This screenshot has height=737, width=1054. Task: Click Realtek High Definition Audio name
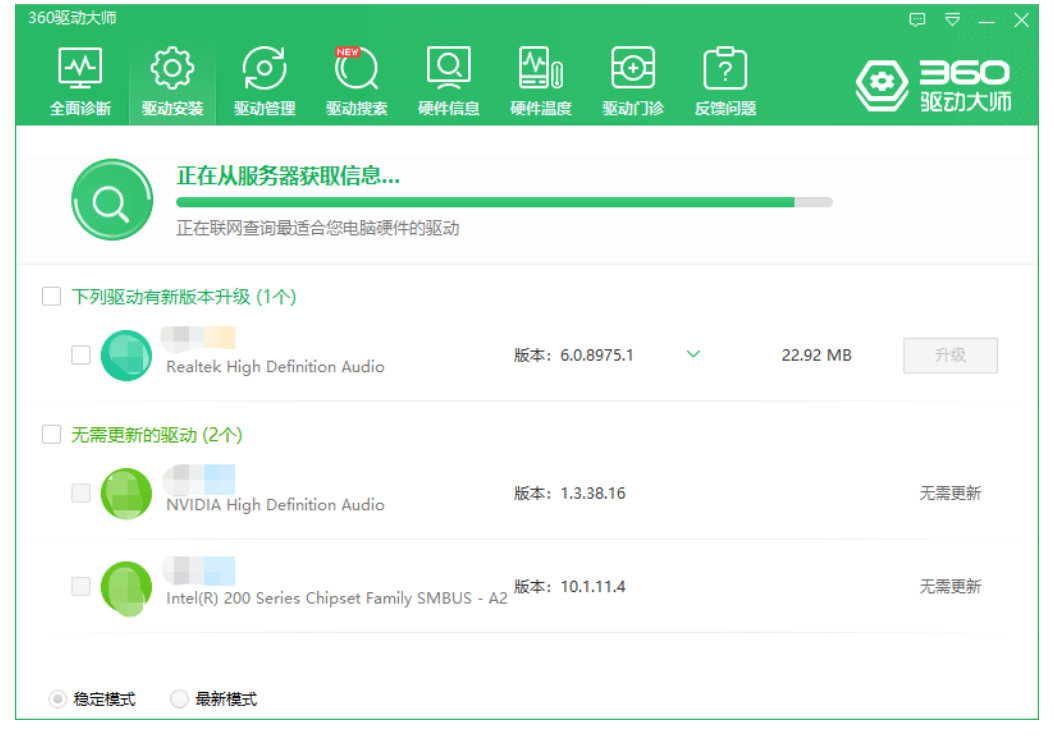tap(276, 367)
